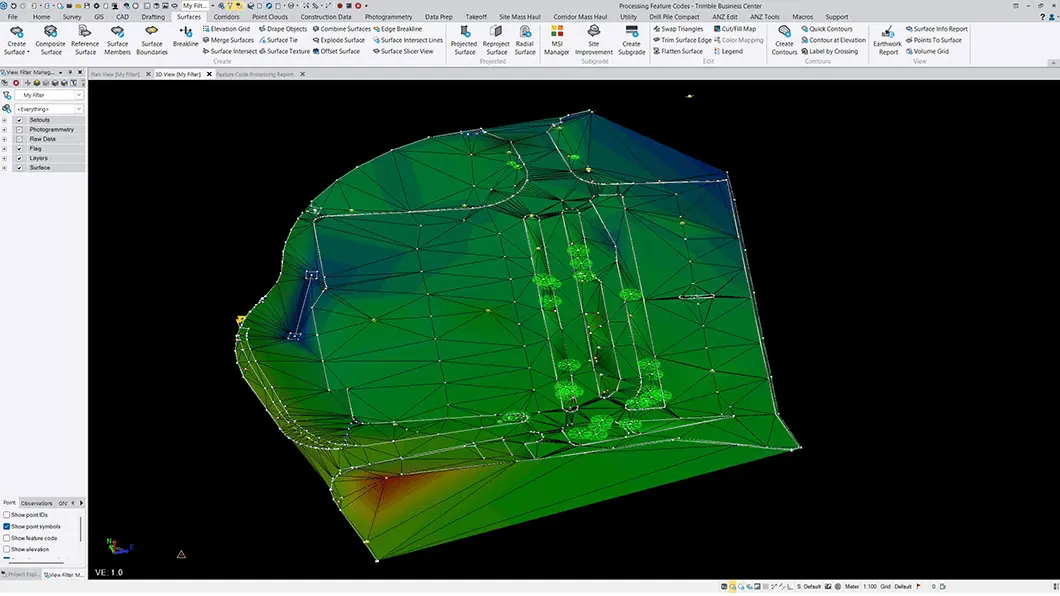This screenshot has width=1060, height=596.
Task: Expand the Layers tree node
Action: (4, 158)
